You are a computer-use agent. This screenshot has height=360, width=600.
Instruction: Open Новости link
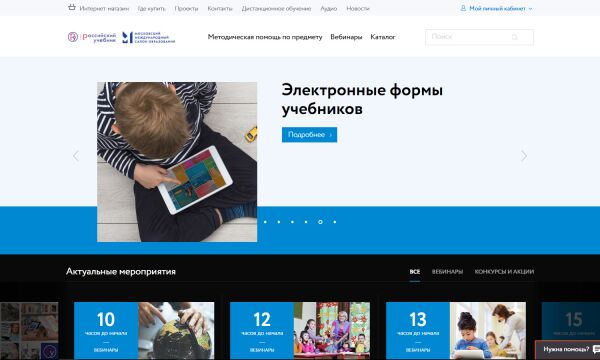(x=358, y=8)
